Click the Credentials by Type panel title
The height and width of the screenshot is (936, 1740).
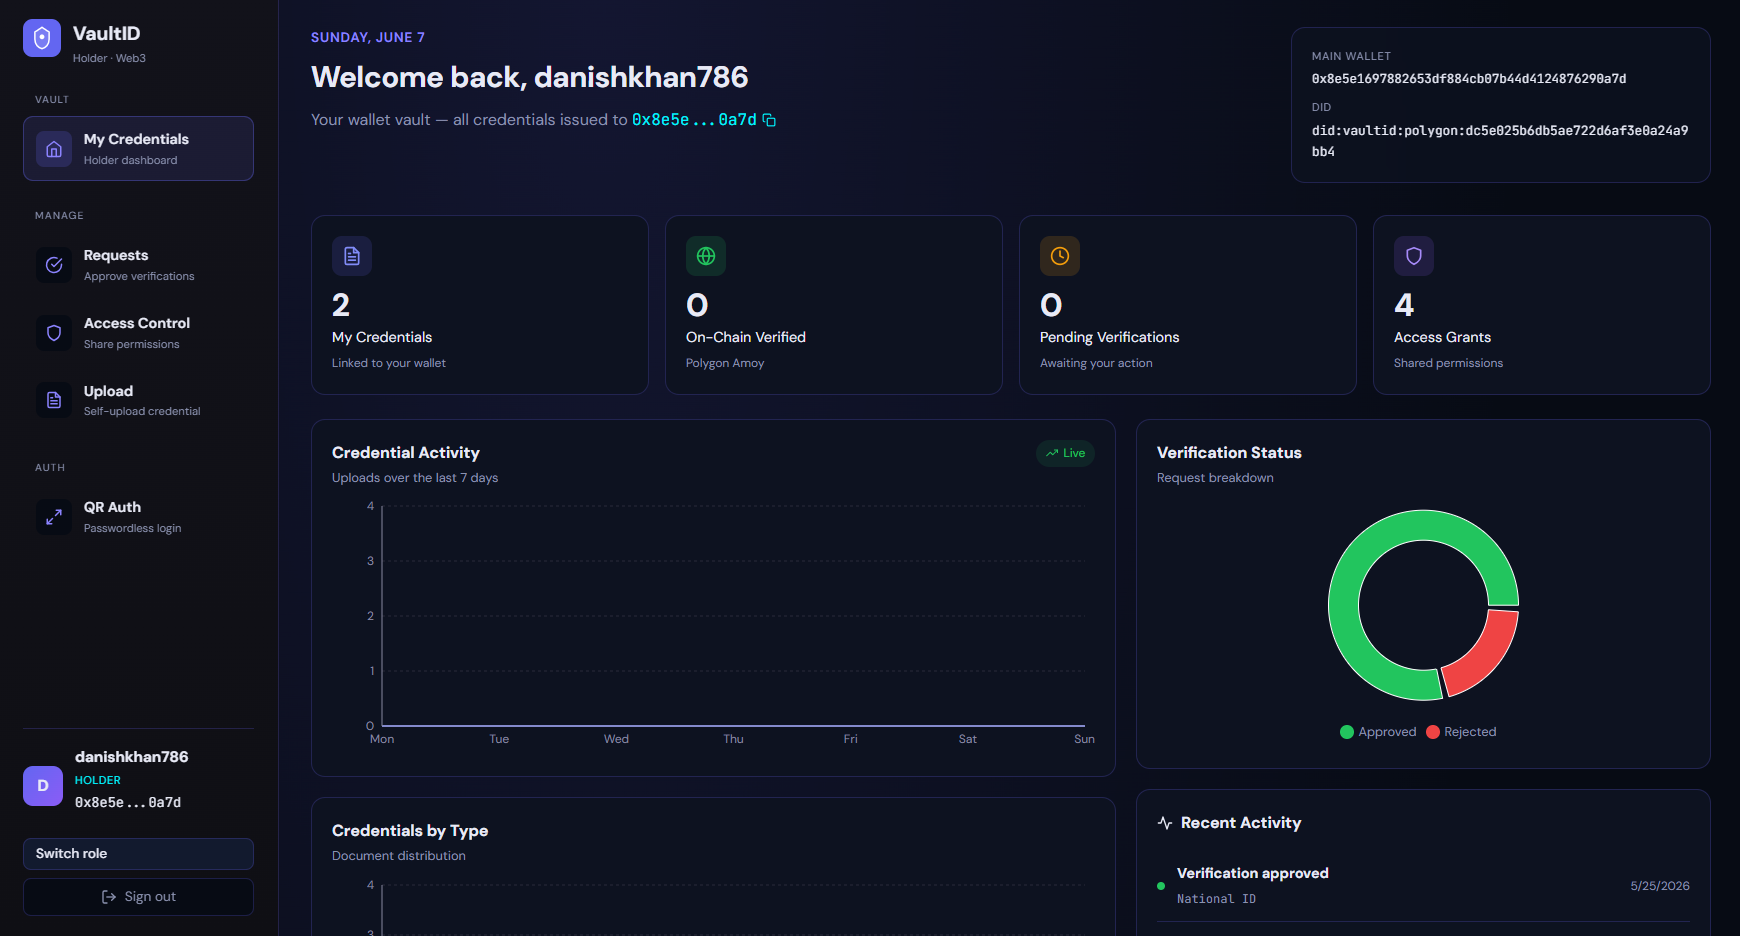pos(410,831)
